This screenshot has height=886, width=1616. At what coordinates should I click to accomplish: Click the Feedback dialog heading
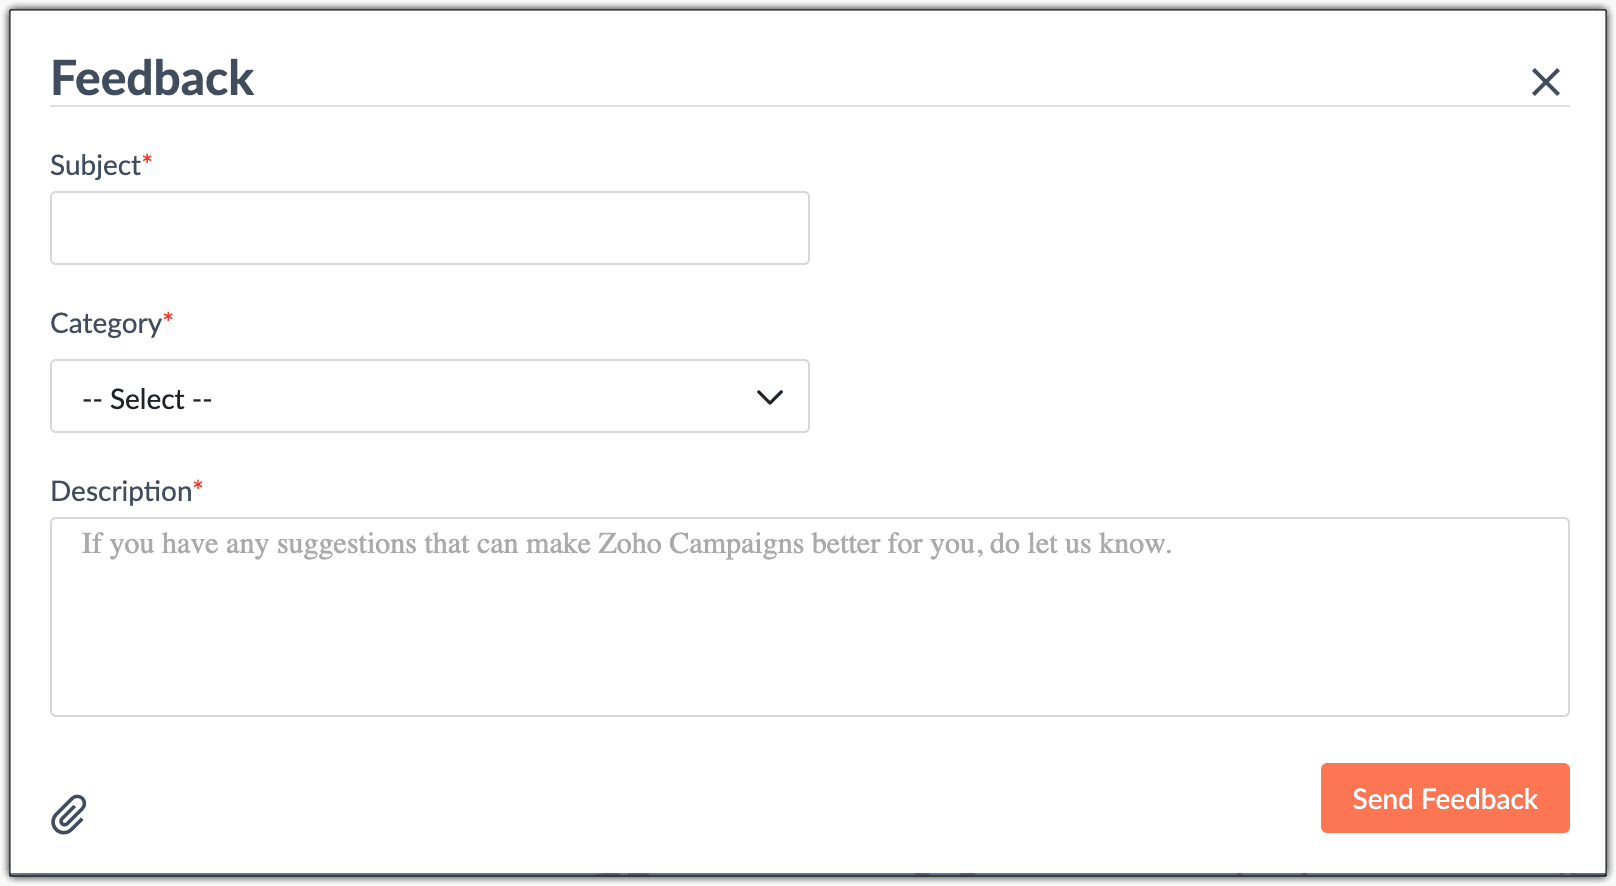tap(153, 79)
